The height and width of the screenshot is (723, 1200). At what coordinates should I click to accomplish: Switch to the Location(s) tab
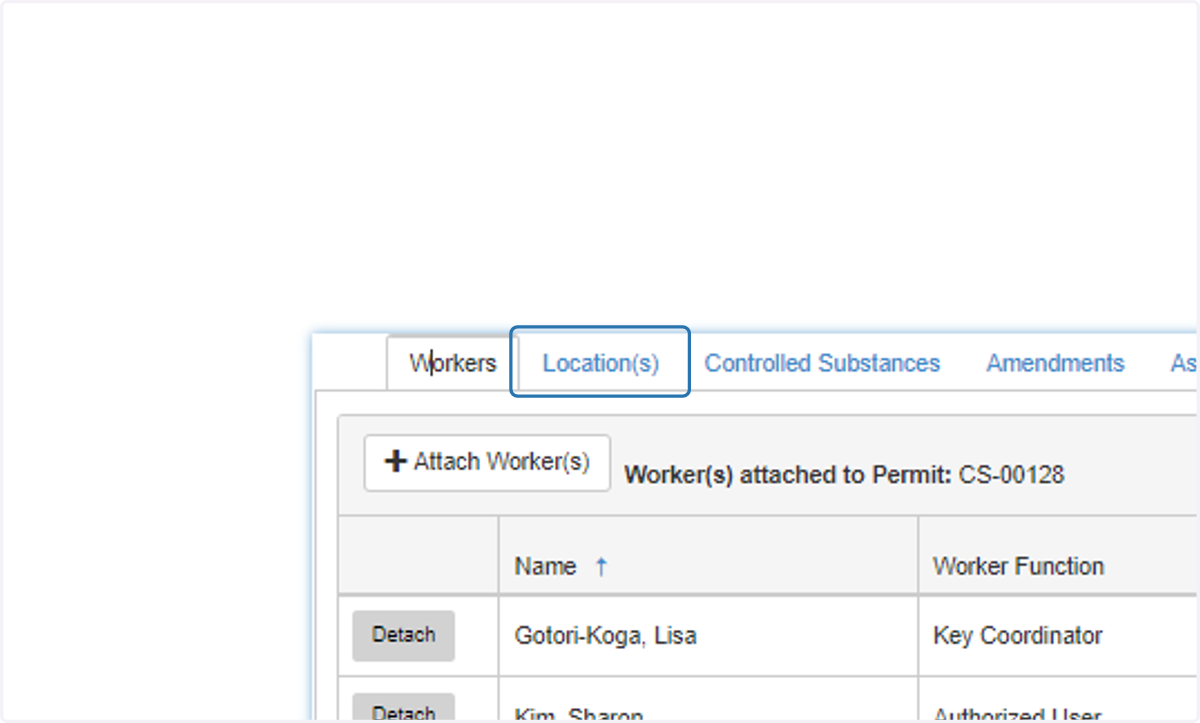(x=600, y=363)
